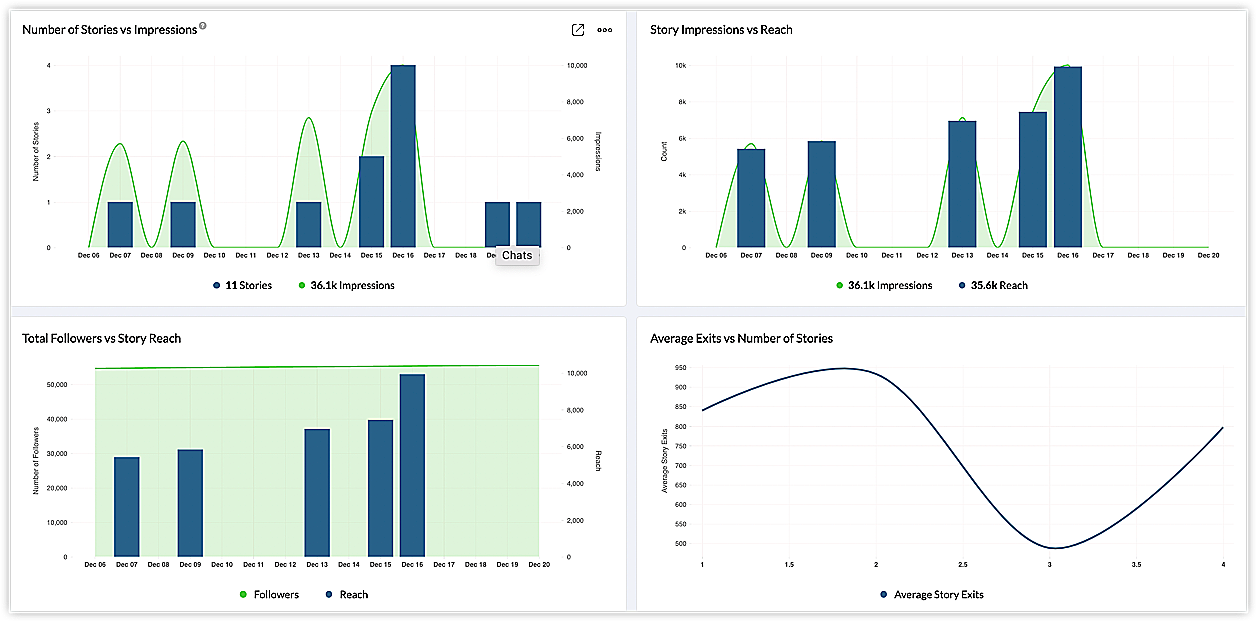Click the Average Exits vs Number of Stories title
This screenshot has width=1257, height=622.
click(x=741, y=338)
